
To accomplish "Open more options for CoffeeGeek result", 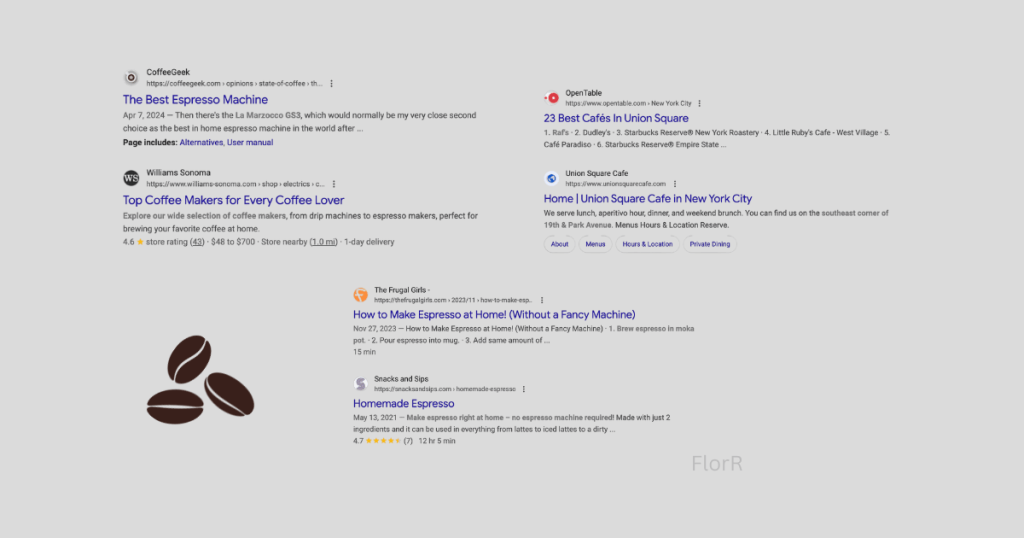I will (x=332, y=84).
